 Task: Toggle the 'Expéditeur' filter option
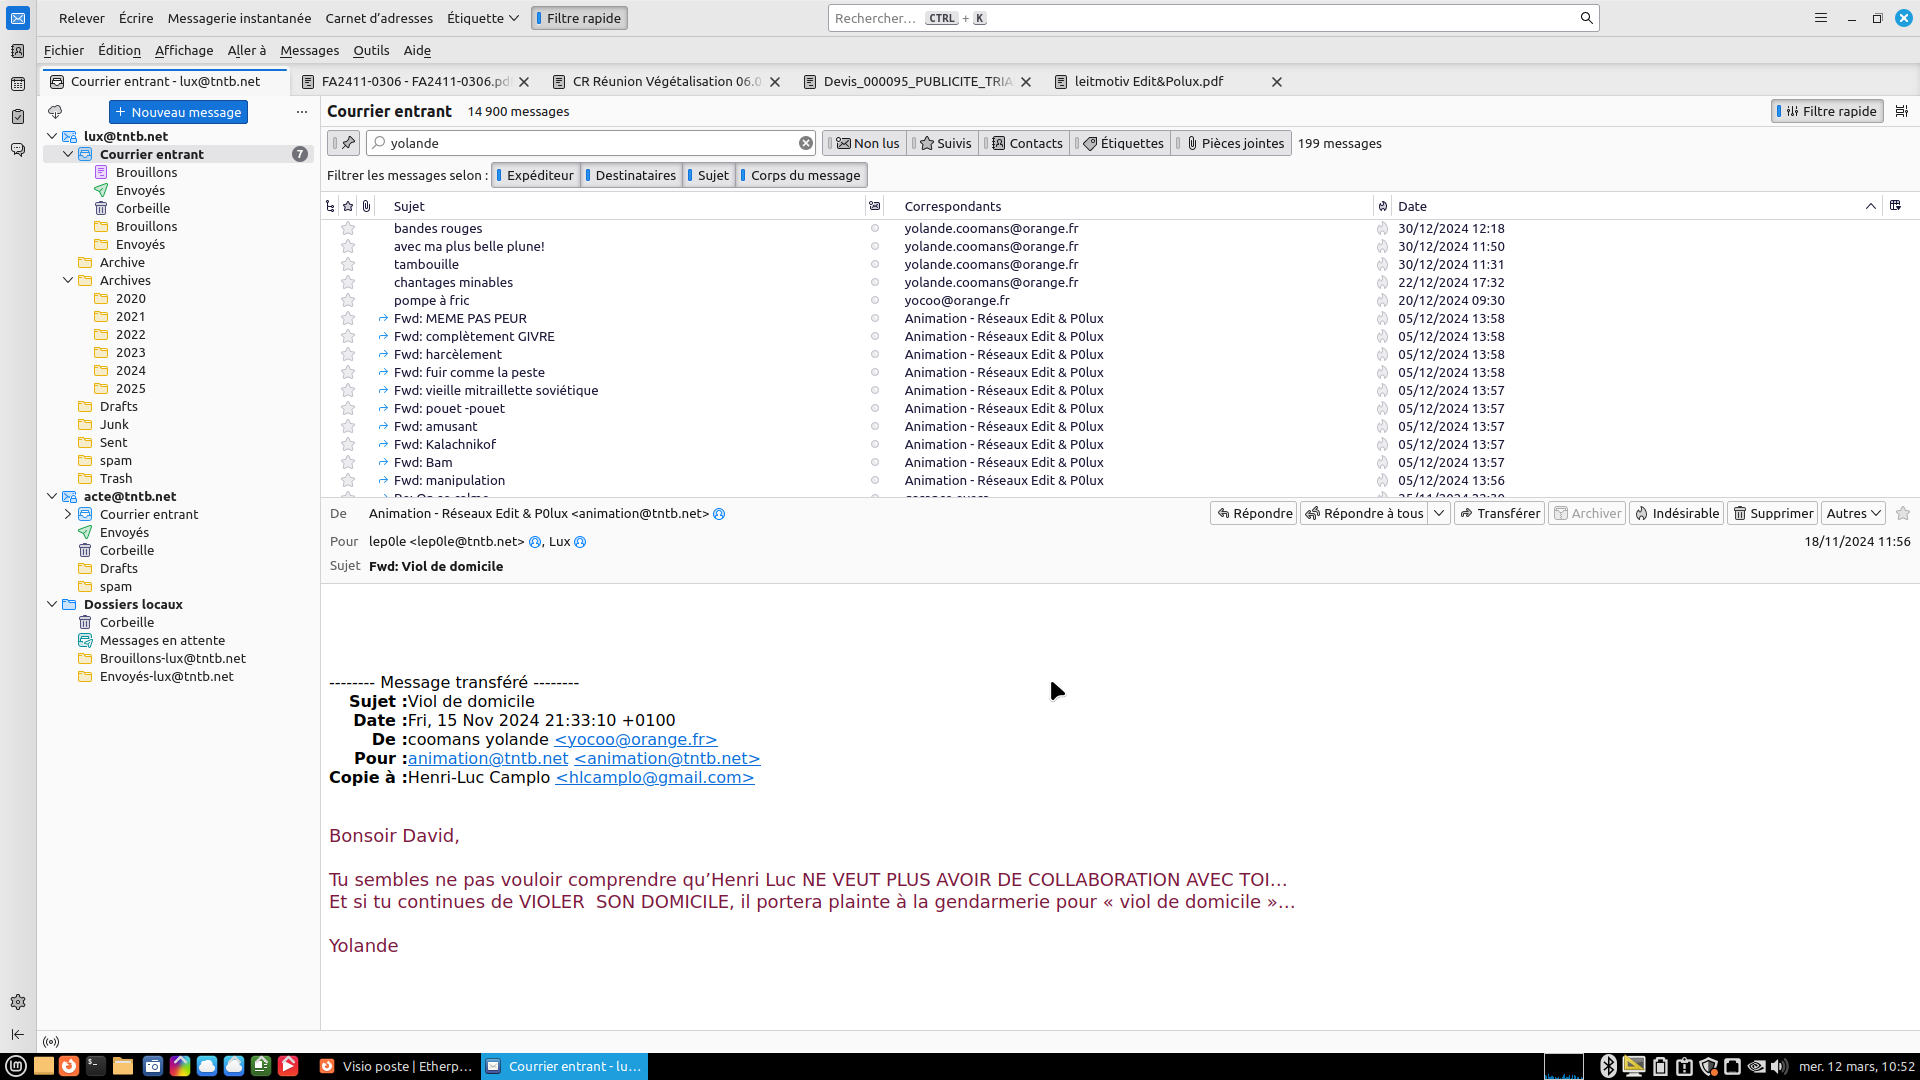point(536,175)
